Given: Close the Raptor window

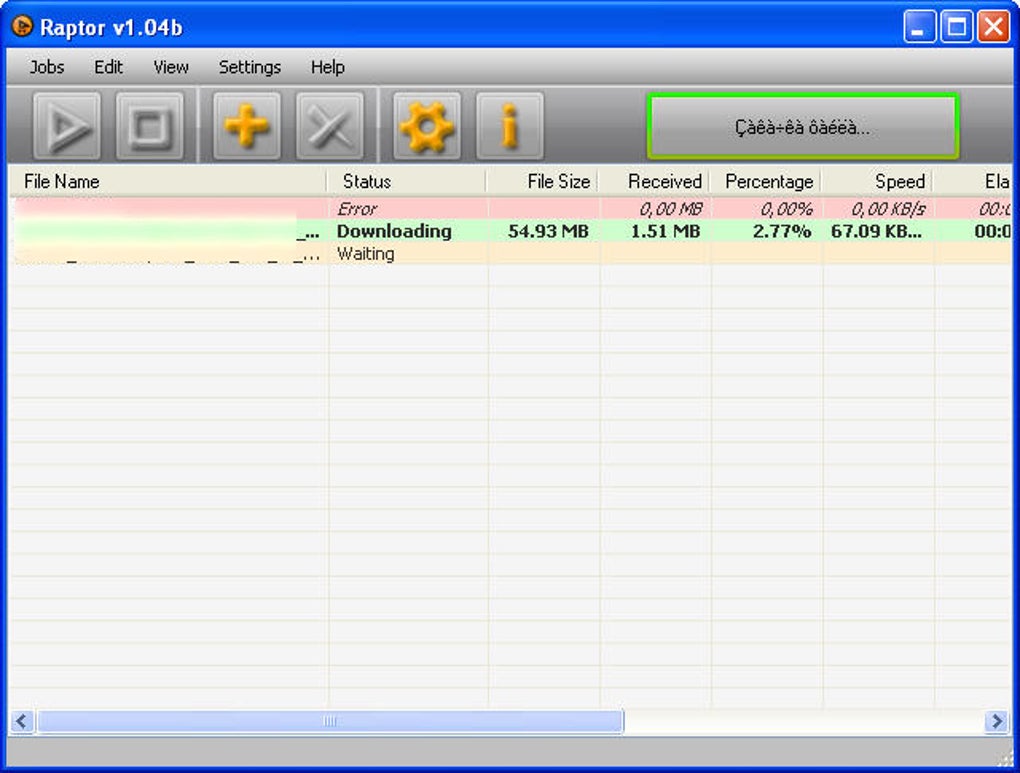Looking at the screenshot, I should pyautogui.click(x=993, y=27).
